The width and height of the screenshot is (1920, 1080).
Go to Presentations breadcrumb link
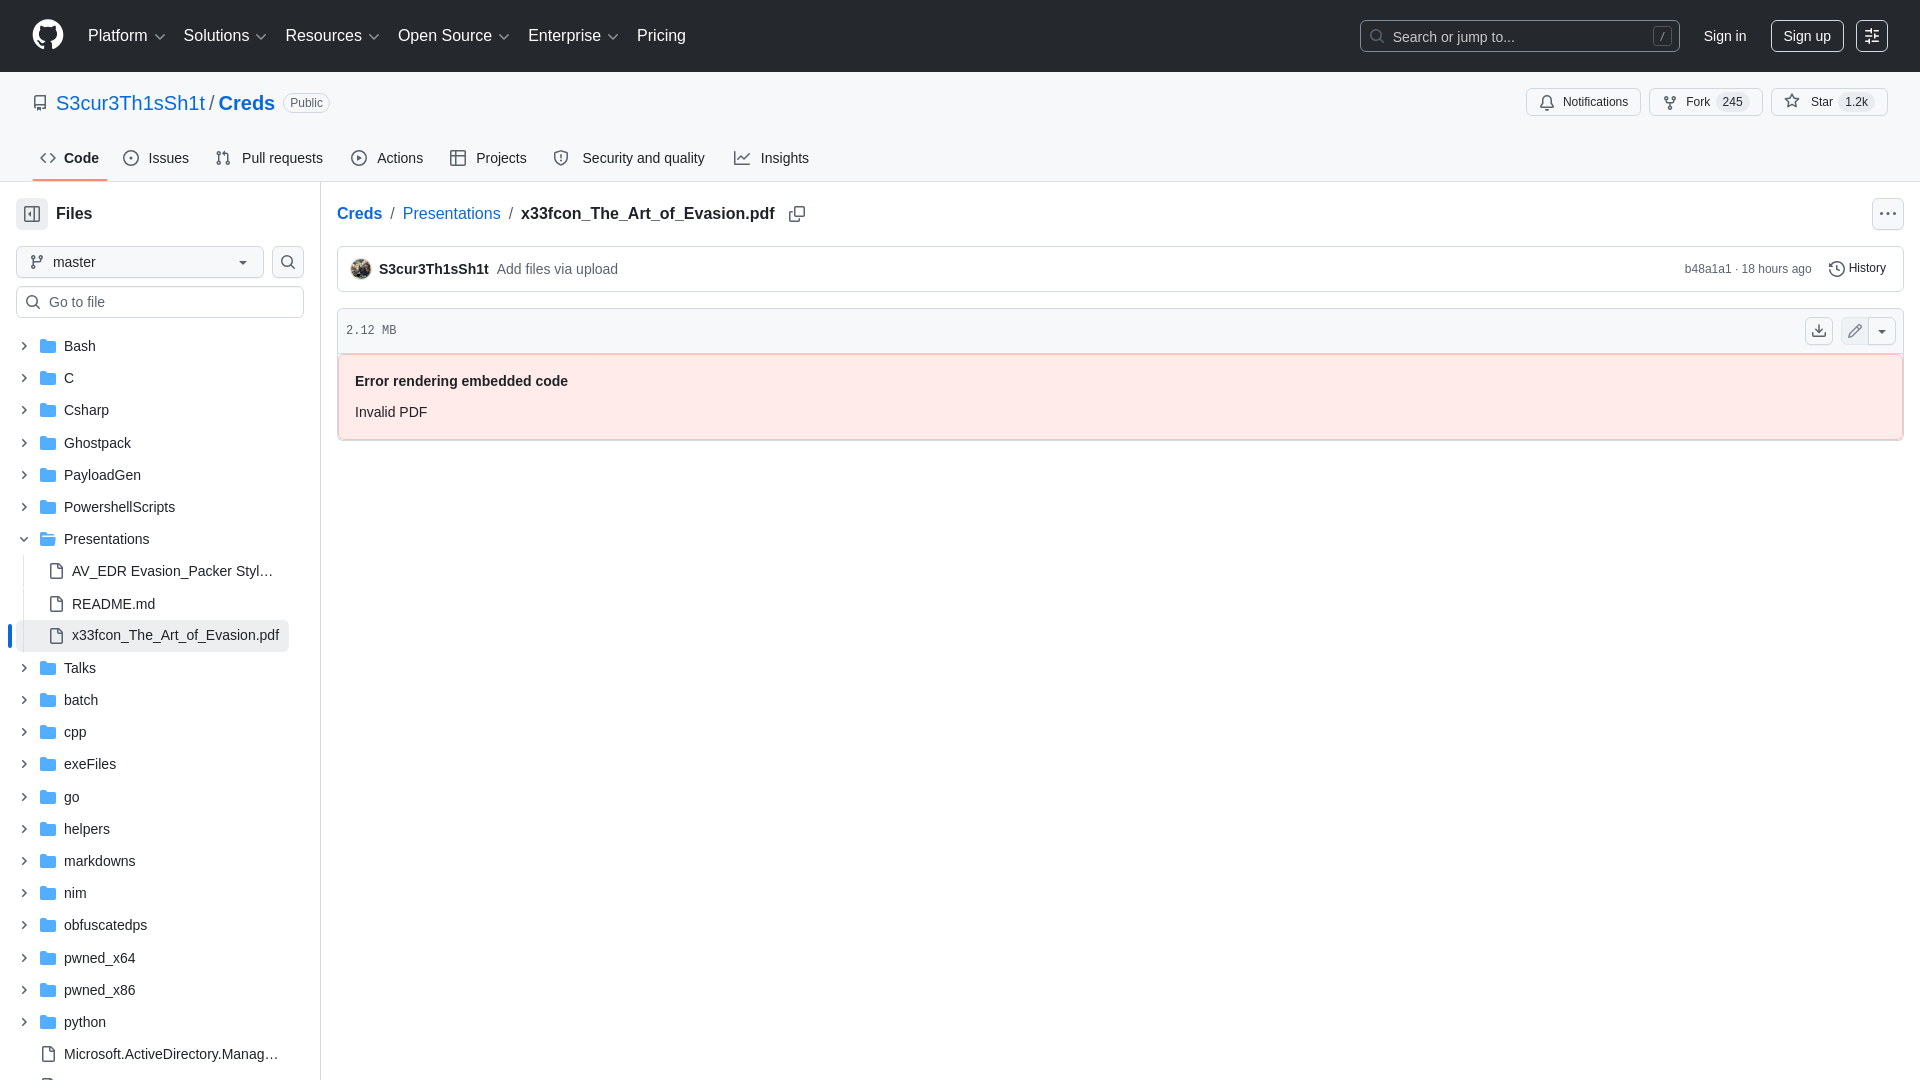pos(451,214)
